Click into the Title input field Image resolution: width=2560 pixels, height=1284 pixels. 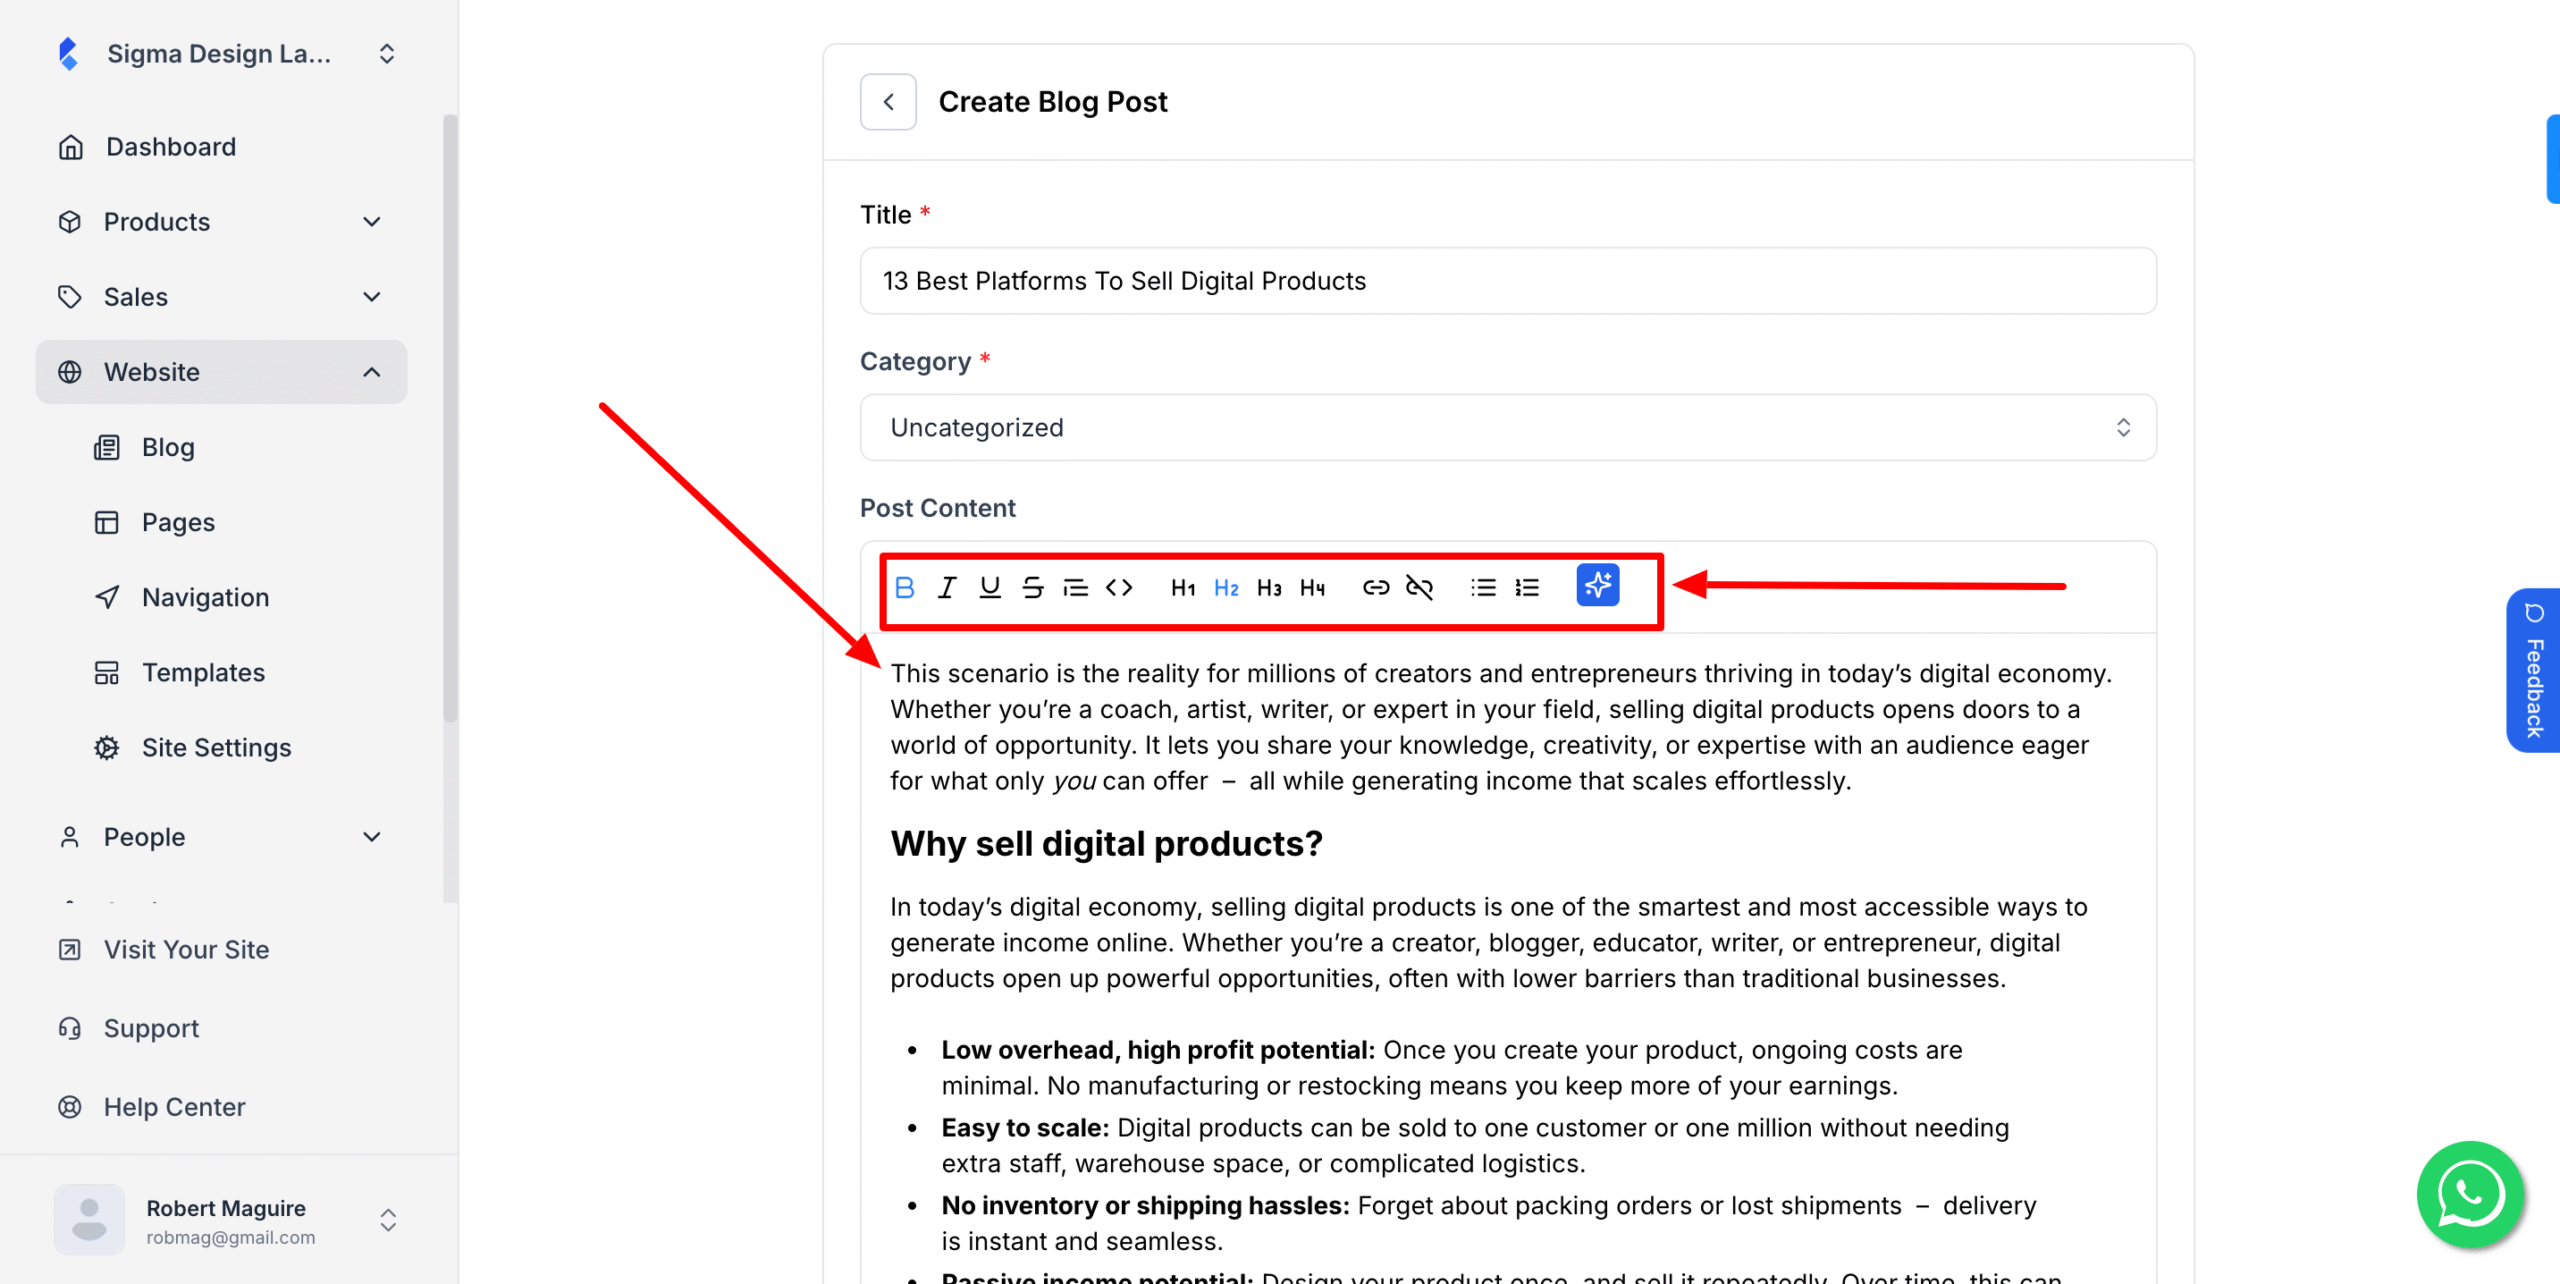point(1508,281)
